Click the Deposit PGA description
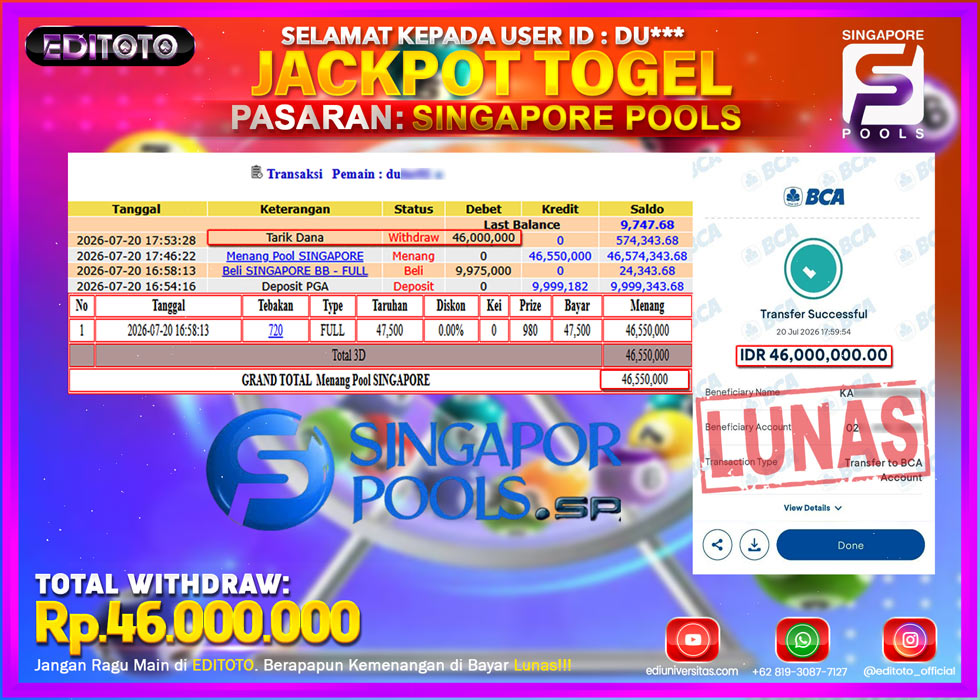 [x=294, y=286]
